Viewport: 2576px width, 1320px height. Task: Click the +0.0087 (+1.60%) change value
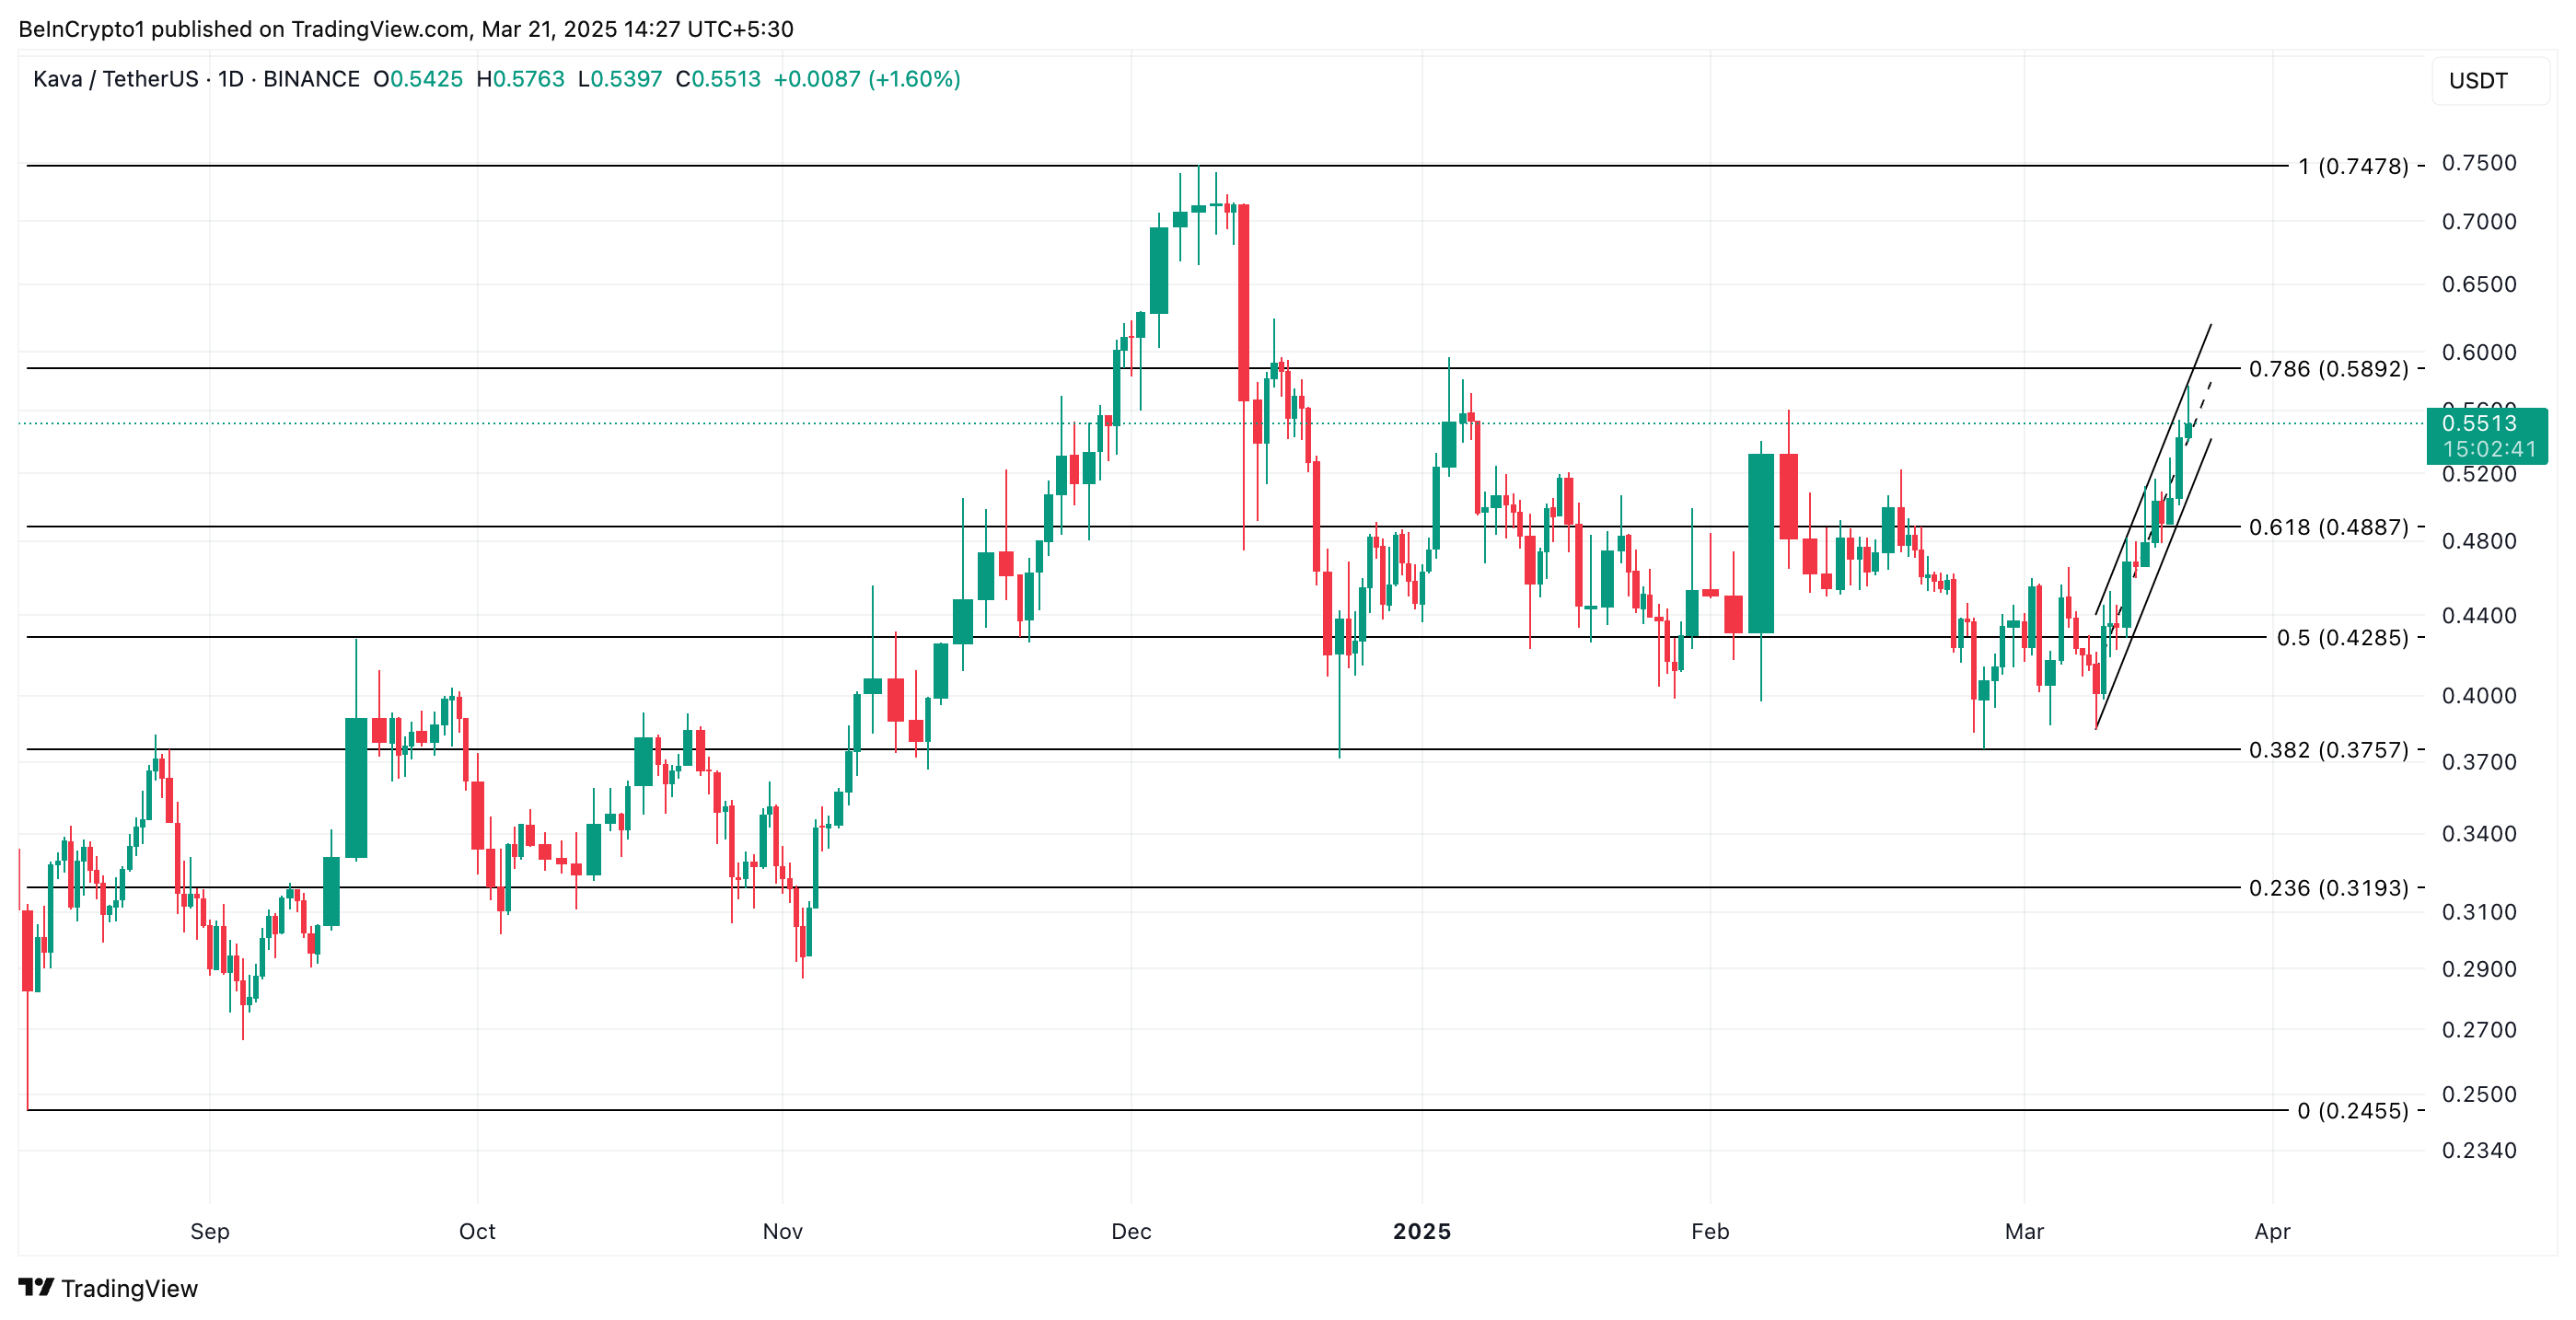(867, 79)
